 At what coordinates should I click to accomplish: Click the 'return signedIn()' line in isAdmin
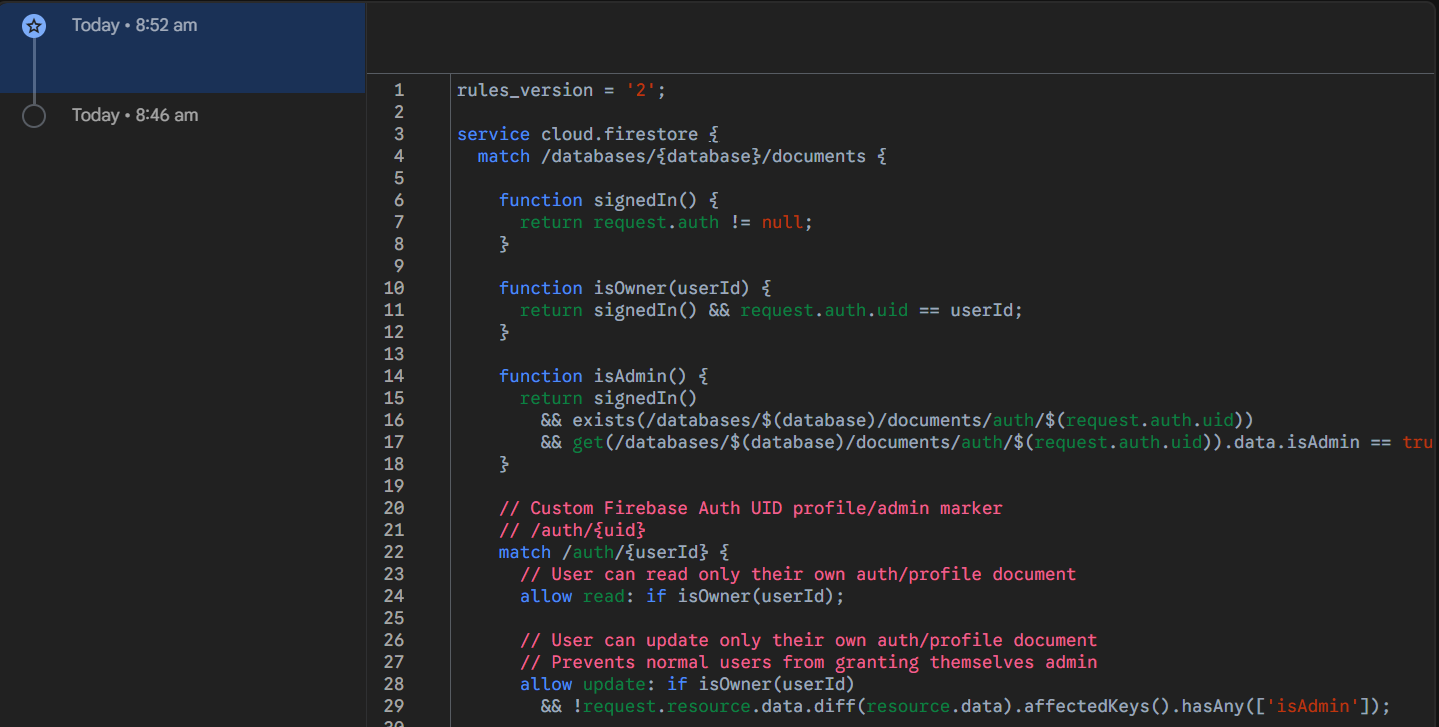pyautogui.click(x=608, y=398)
